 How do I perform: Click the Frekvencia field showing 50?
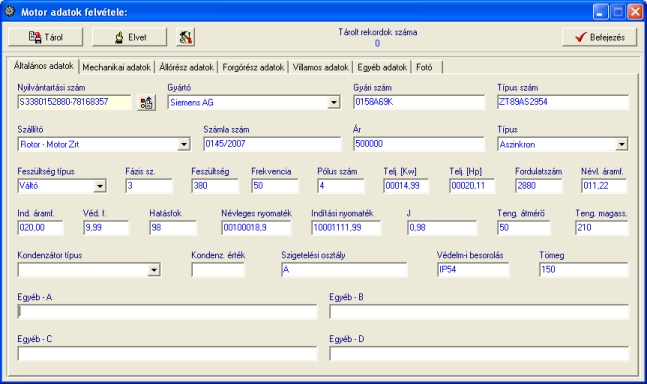coord(275,186)
